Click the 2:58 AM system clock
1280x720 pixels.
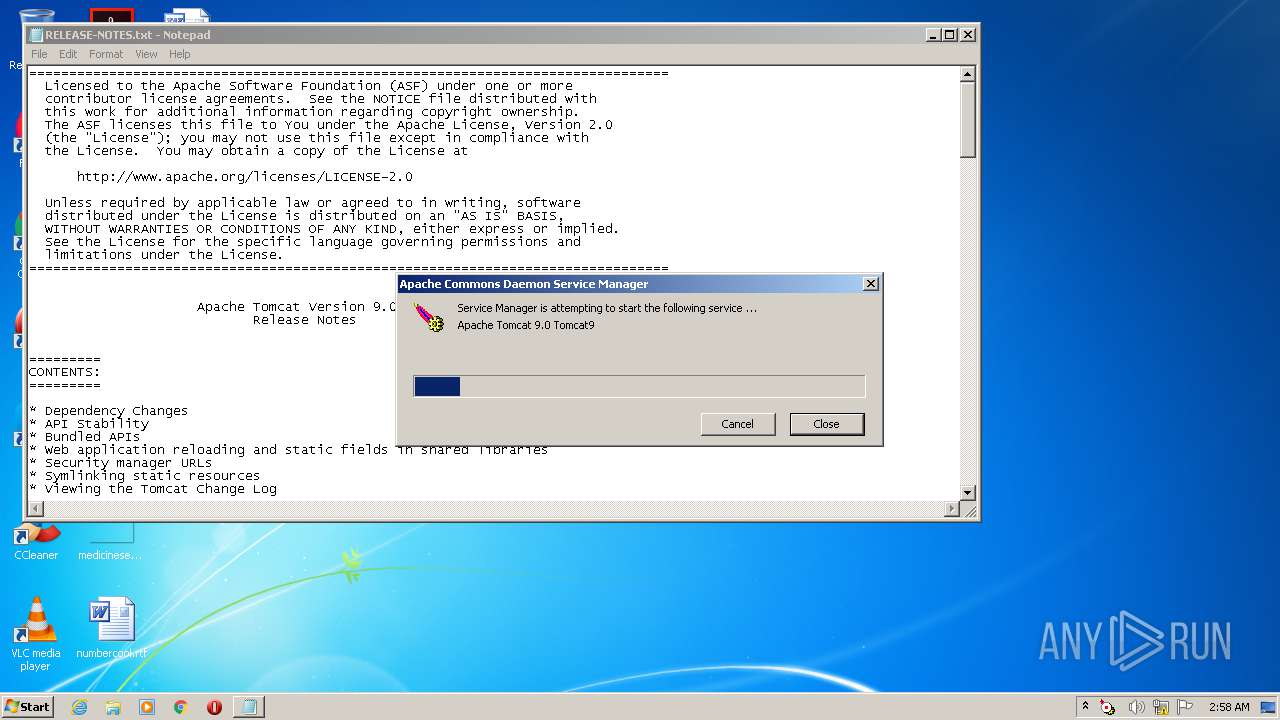point(1229,707)
